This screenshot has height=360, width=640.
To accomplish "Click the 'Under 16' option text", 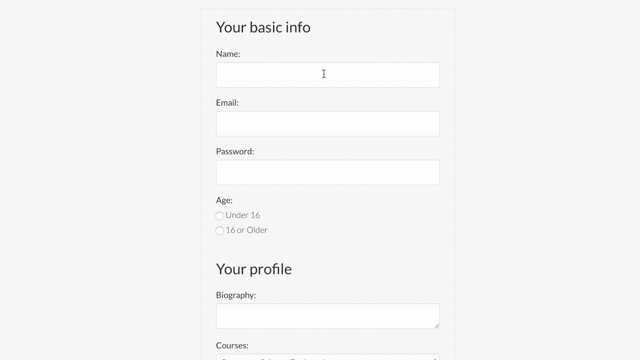I will (243, 215).
